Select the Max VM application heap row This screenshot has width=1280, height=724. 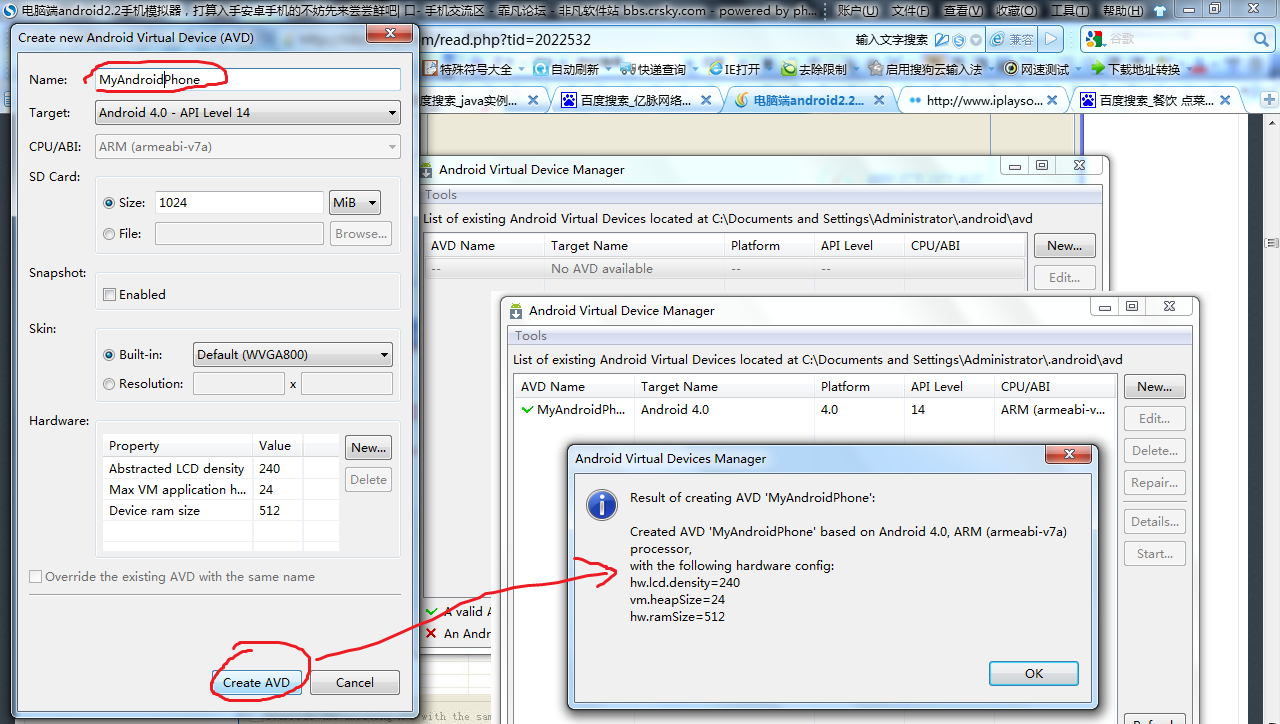point(221,490)
